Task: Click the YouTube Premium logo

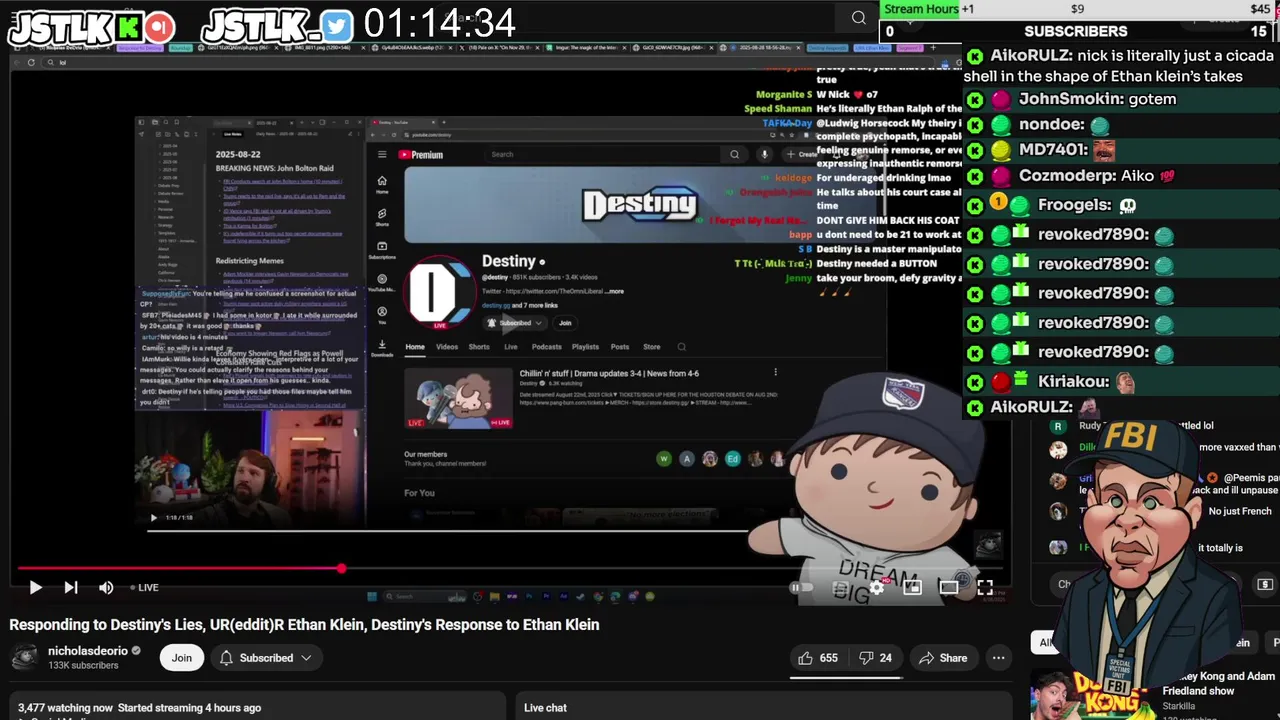Action: pos(420,155)
